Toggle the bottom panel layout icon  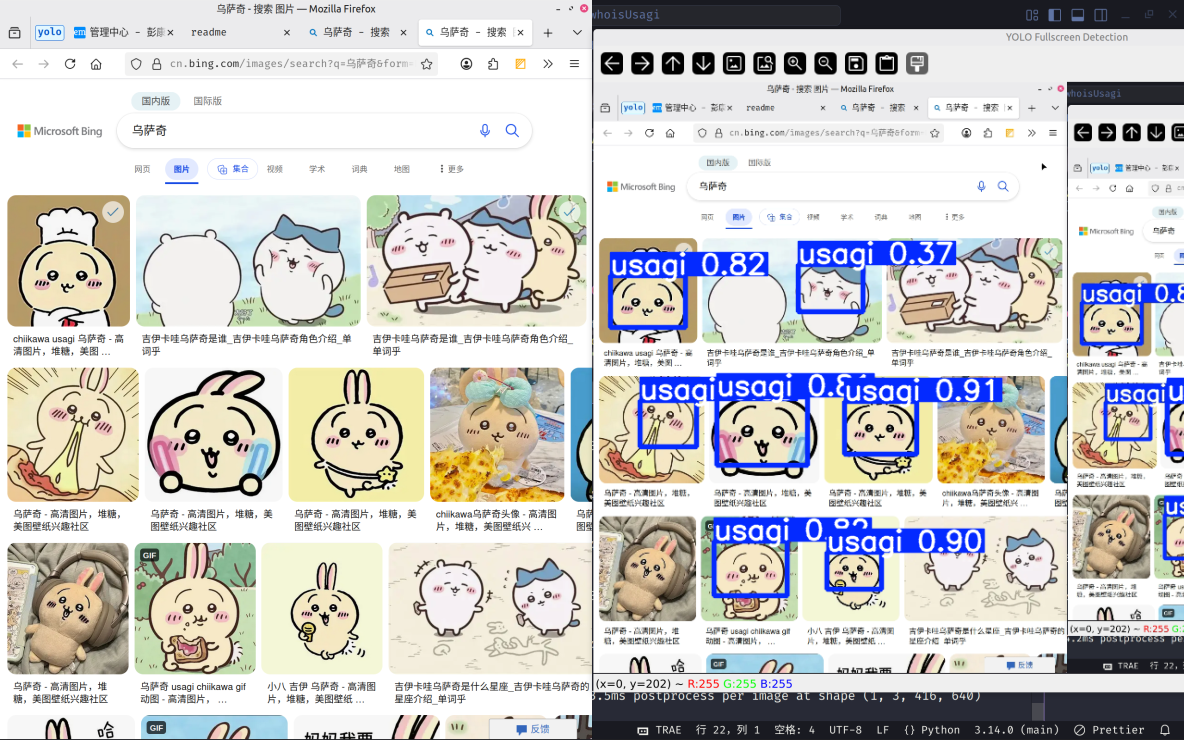tap(1078, 15)
